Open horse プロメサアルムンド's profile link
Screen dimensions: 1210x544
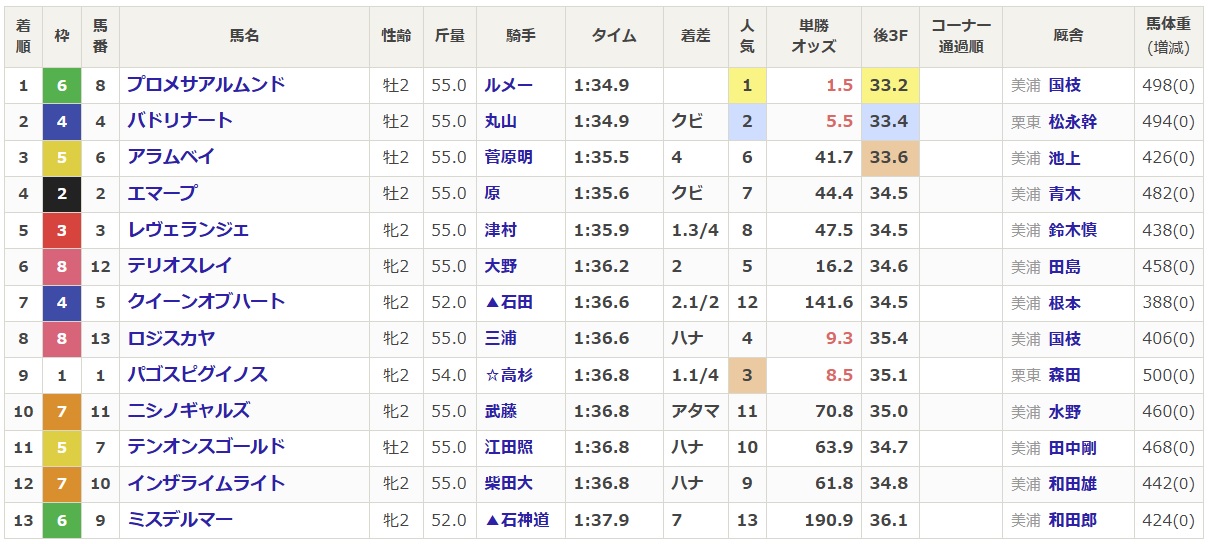pos(205,85)
